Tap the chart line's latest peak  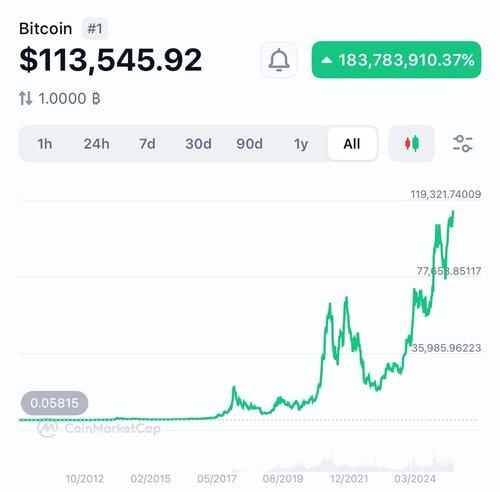point(453,211)
